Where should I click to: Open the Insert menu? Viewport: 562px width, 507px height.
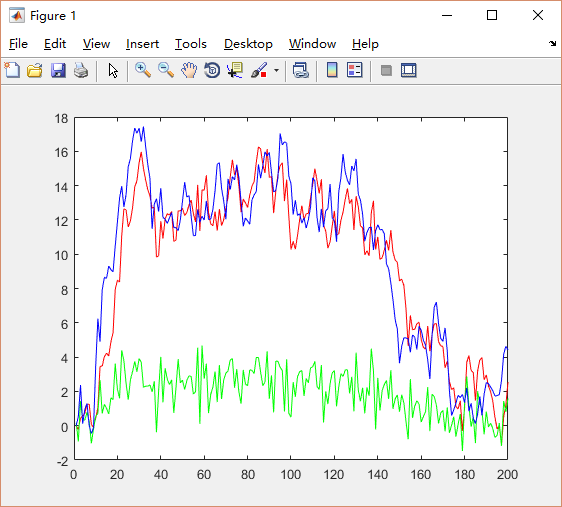click(142, 44)
